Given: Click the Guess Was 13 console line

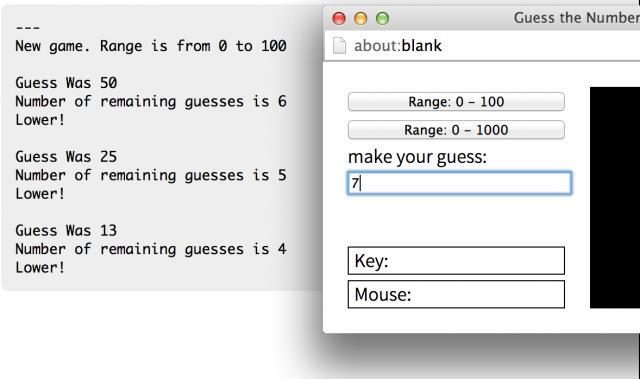Looking at the screenshot, I should [66, 231].
